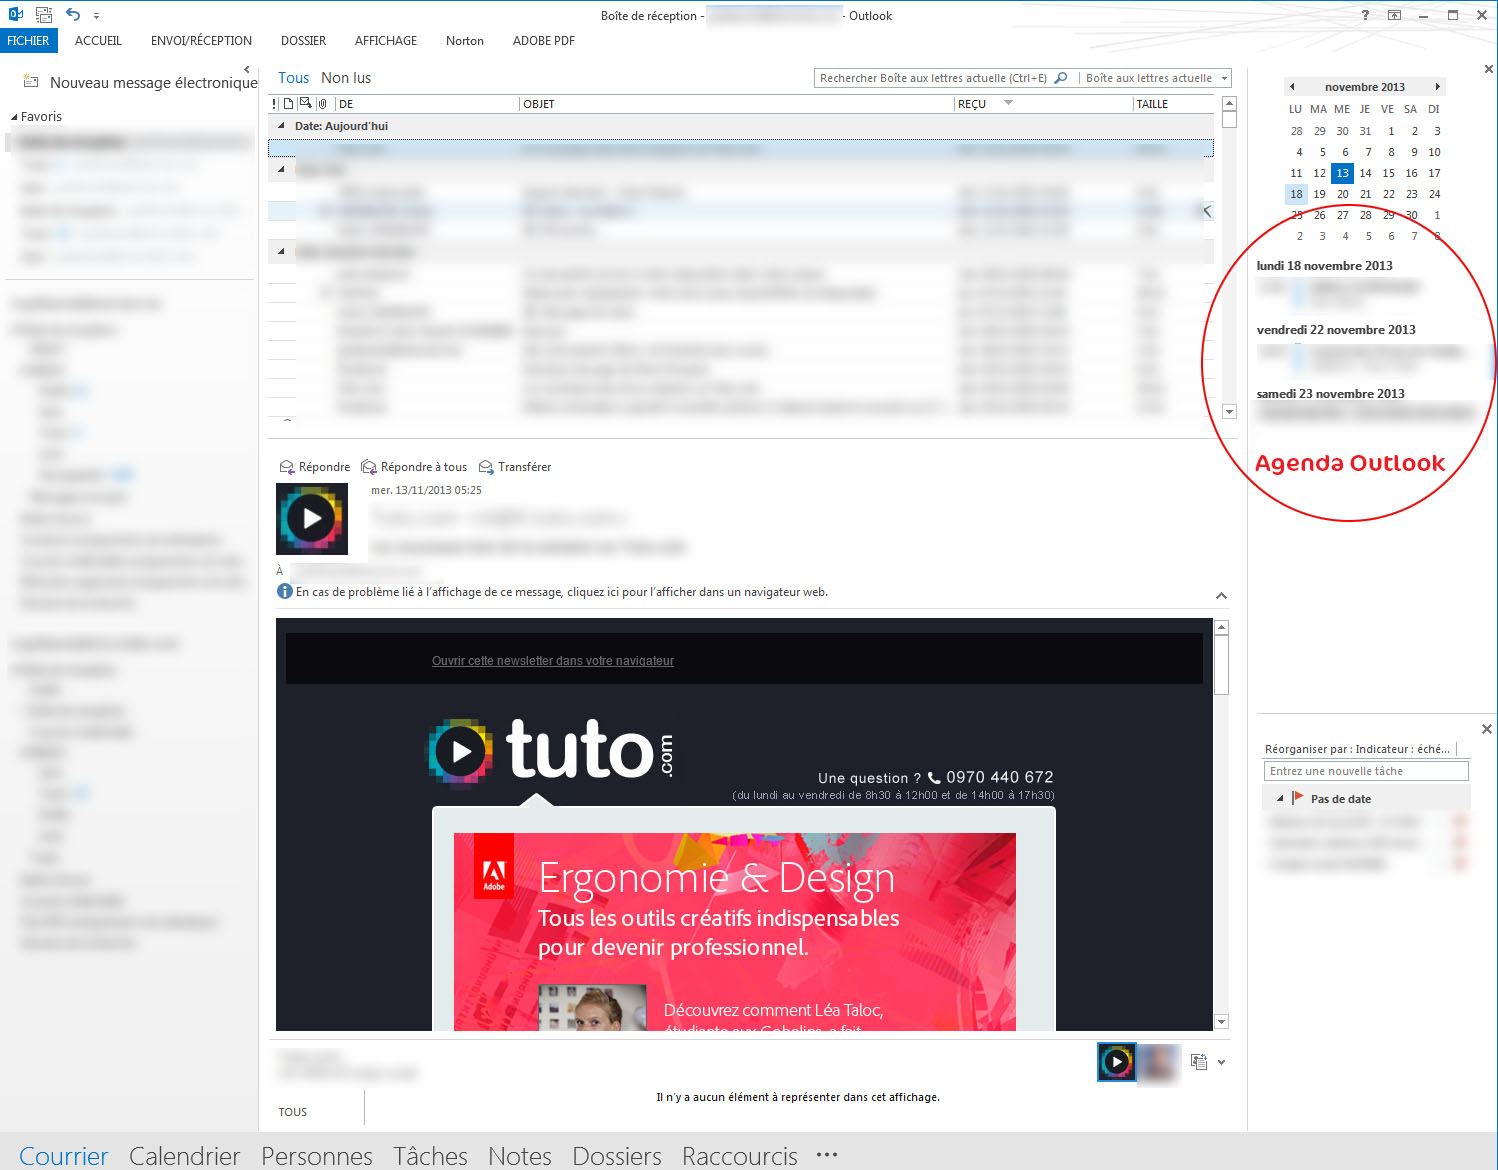Sort by the paperclip attachment column
Viewport: 1498px width, 1170px height.
[322, 104]
